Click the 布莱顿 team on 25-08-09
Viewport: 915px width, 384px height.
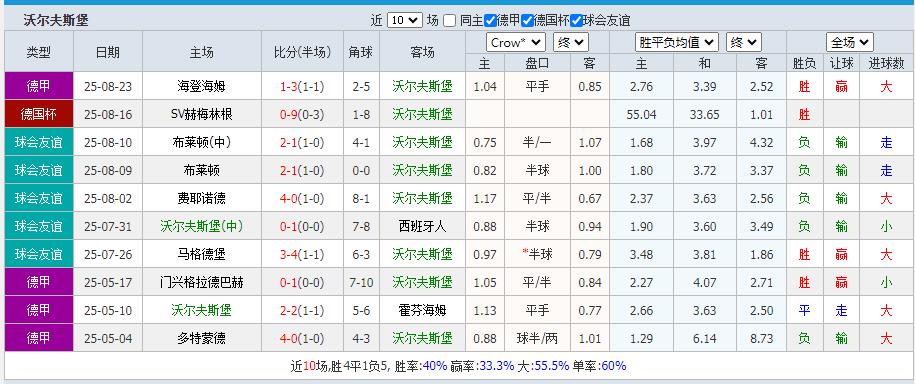click(201, 171)
